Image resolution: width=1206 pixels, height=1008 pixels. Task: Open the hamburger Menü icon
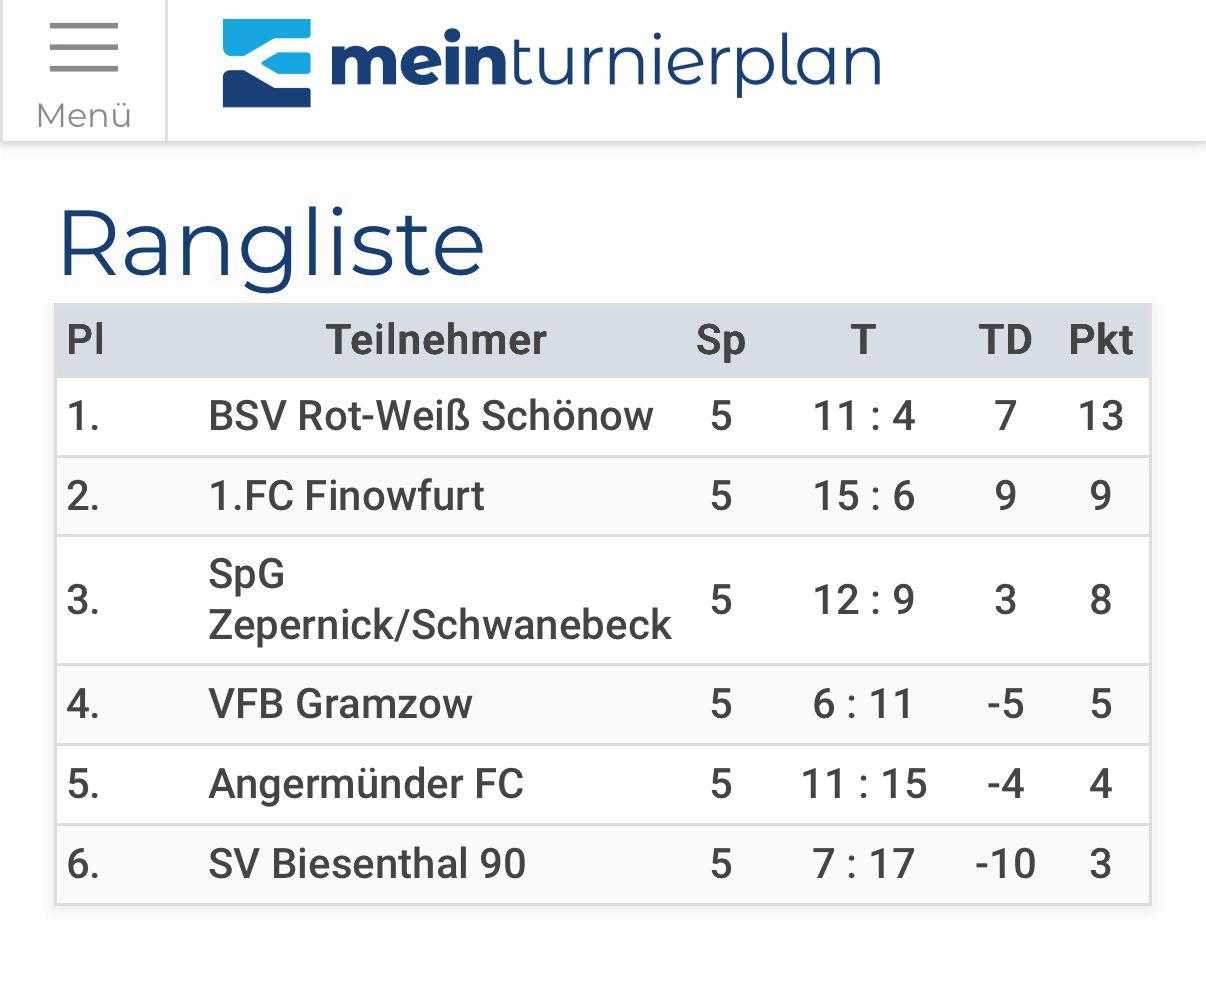point(84,48)
